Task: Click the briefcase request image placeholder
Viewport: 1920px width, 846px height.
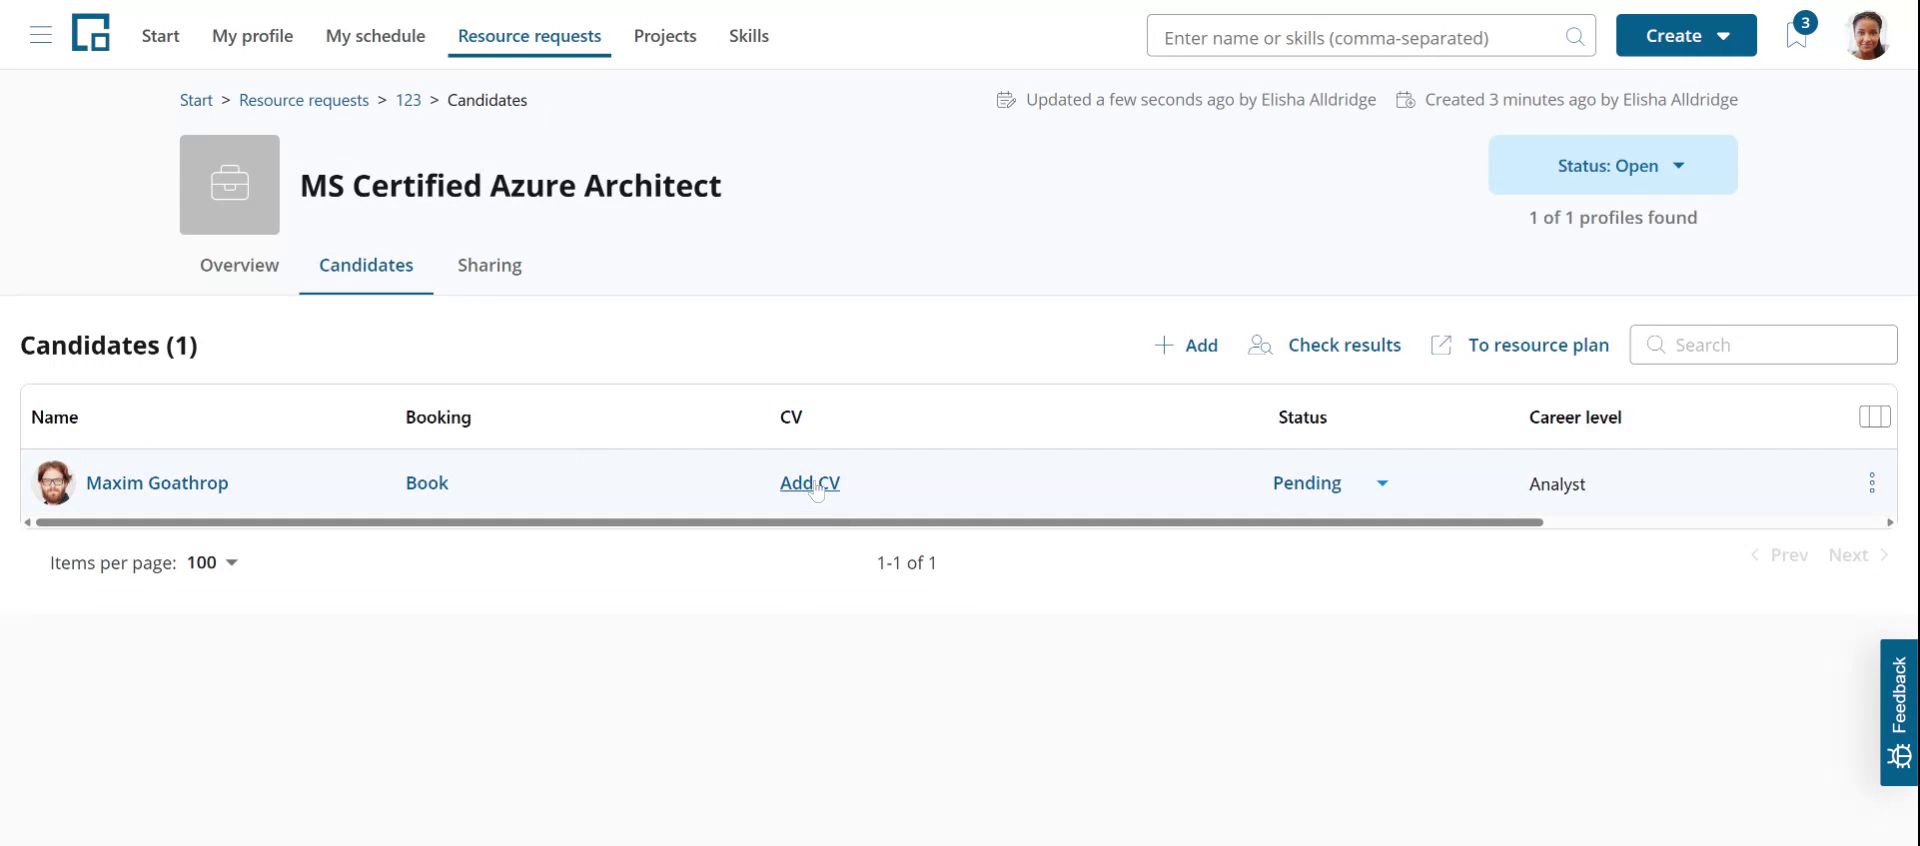Action: point(230,185)
